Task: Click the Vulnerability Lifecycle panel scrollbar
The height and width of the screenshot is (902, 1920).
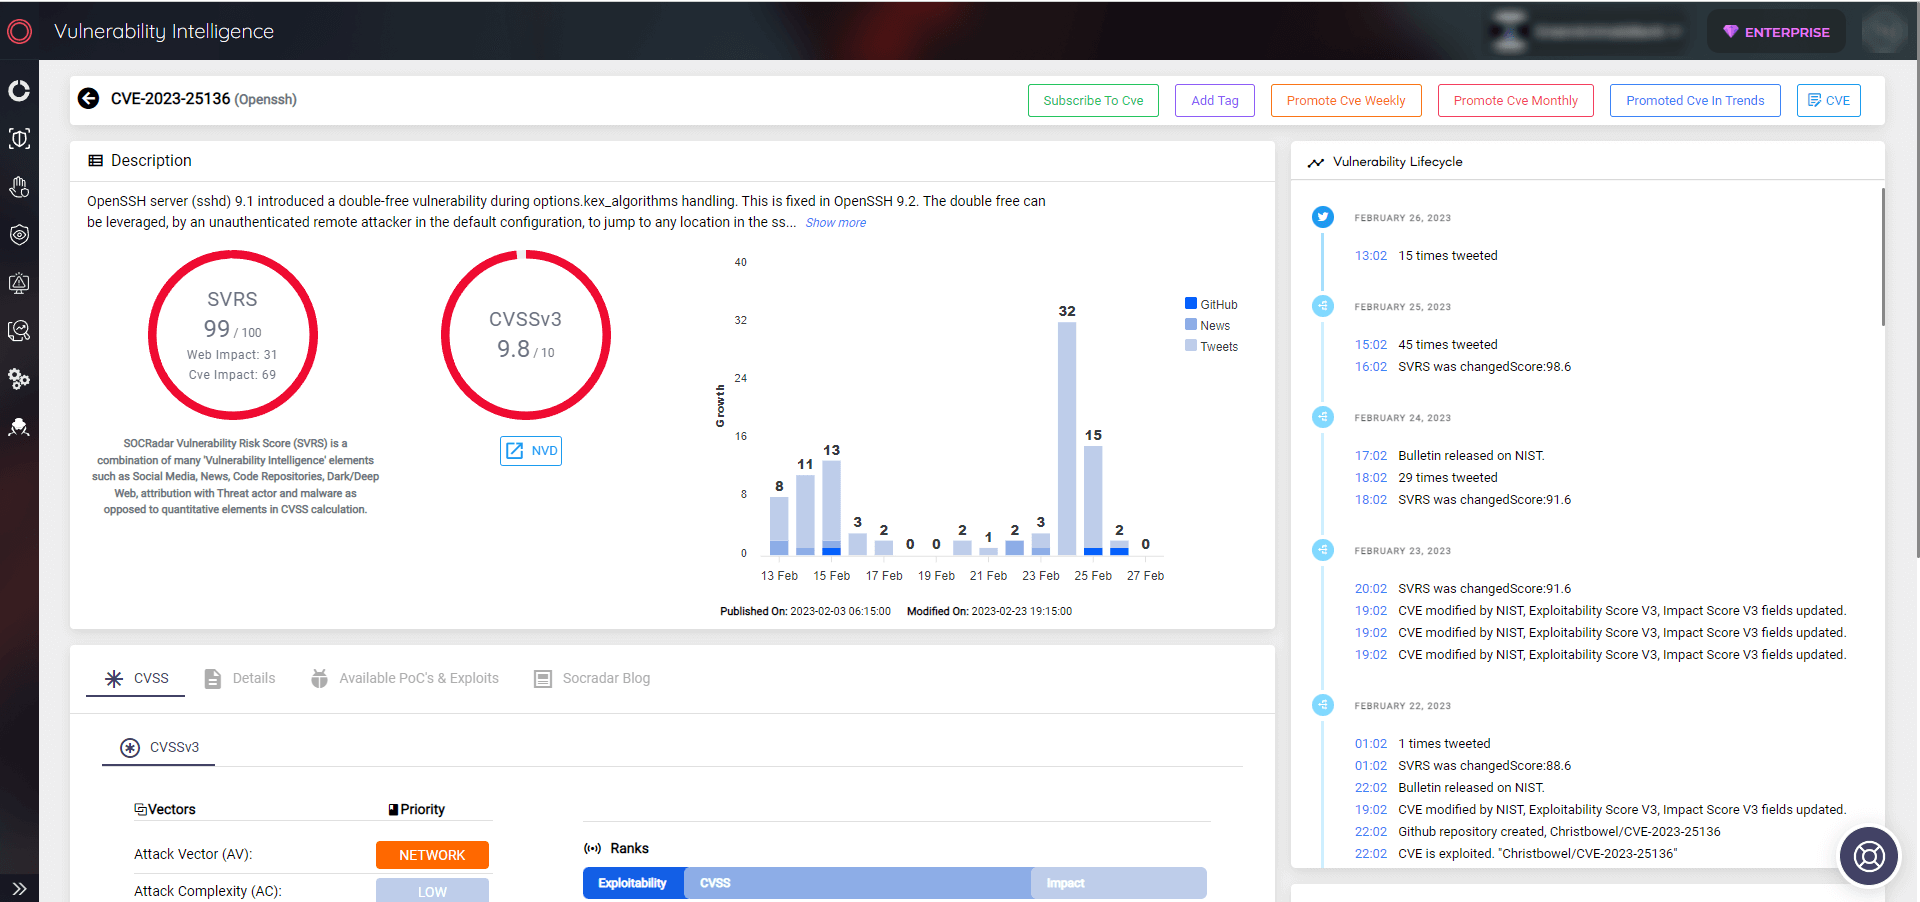Action: point(1882,256)
